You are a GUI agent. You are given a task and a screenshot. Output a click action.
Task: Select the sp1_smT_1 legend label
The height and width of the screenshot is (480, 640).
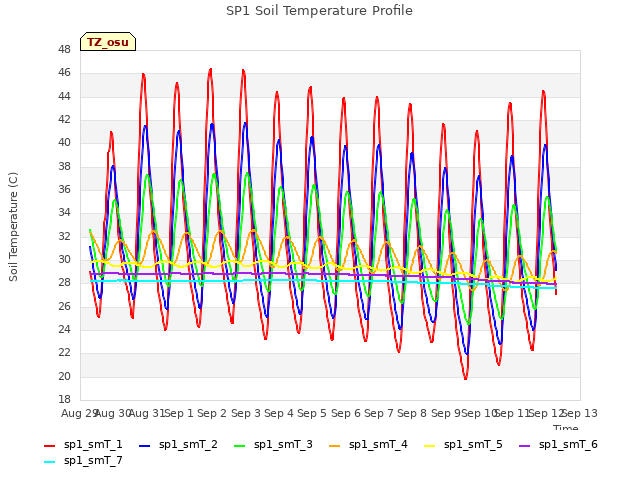coord(93,445)
